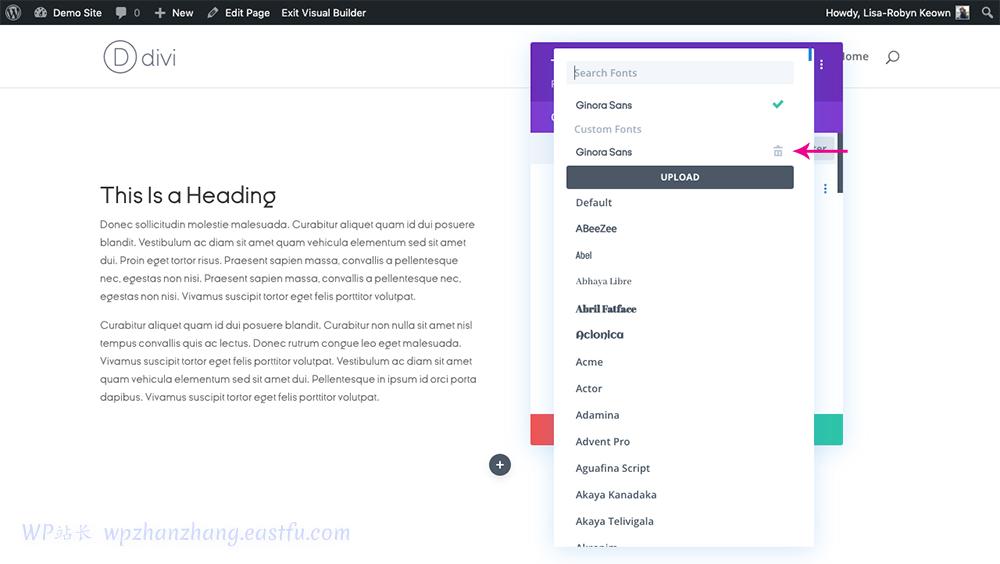Click the checkmark beside Ginora Sans
Image resolution: width=1000 pixels, height=564 pixels.
pyautogui.click(x=777, y=104)
